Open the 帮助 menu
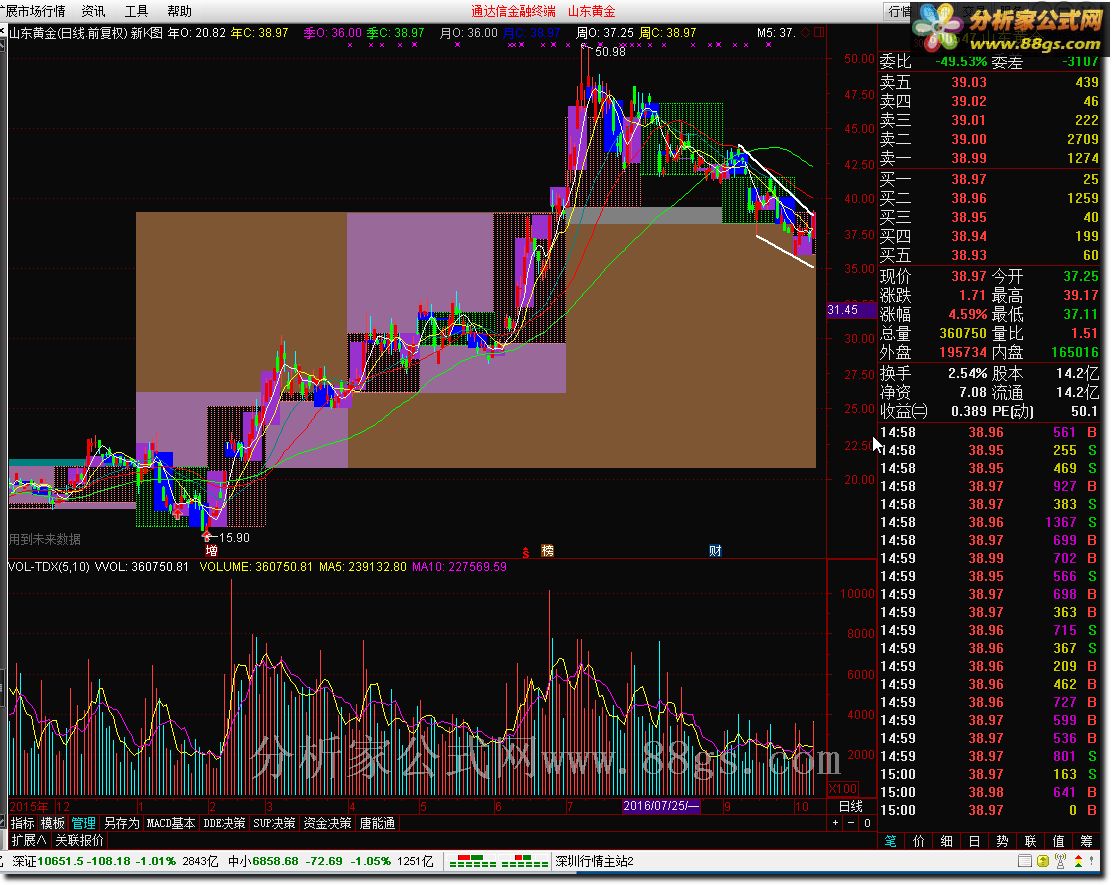This screenshot has height=885, width=1112. pos(179,11)
